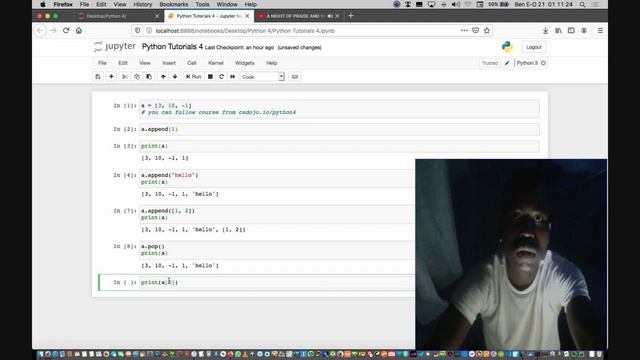Viewport: 640px width, 360px height.
Task: Move the selected cell down
Action: click(x=175, y=77)
